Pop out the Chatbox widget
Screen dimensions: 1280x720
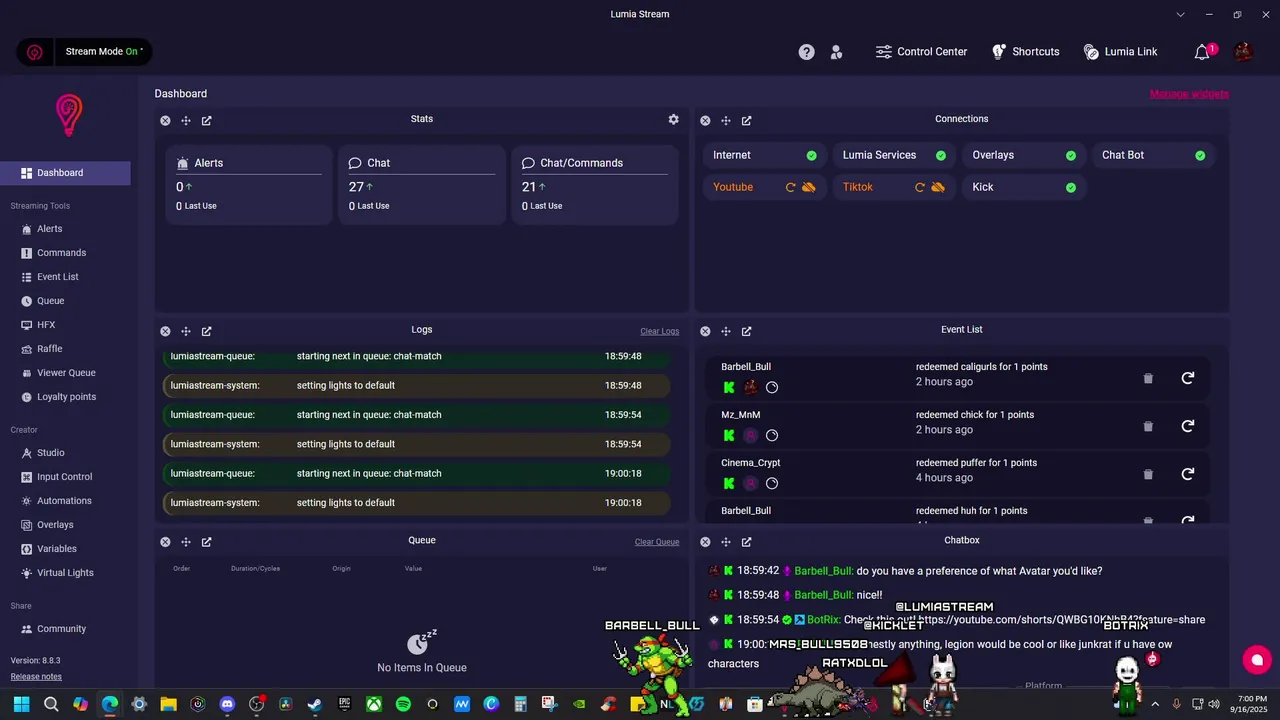[x=746, y=542]
